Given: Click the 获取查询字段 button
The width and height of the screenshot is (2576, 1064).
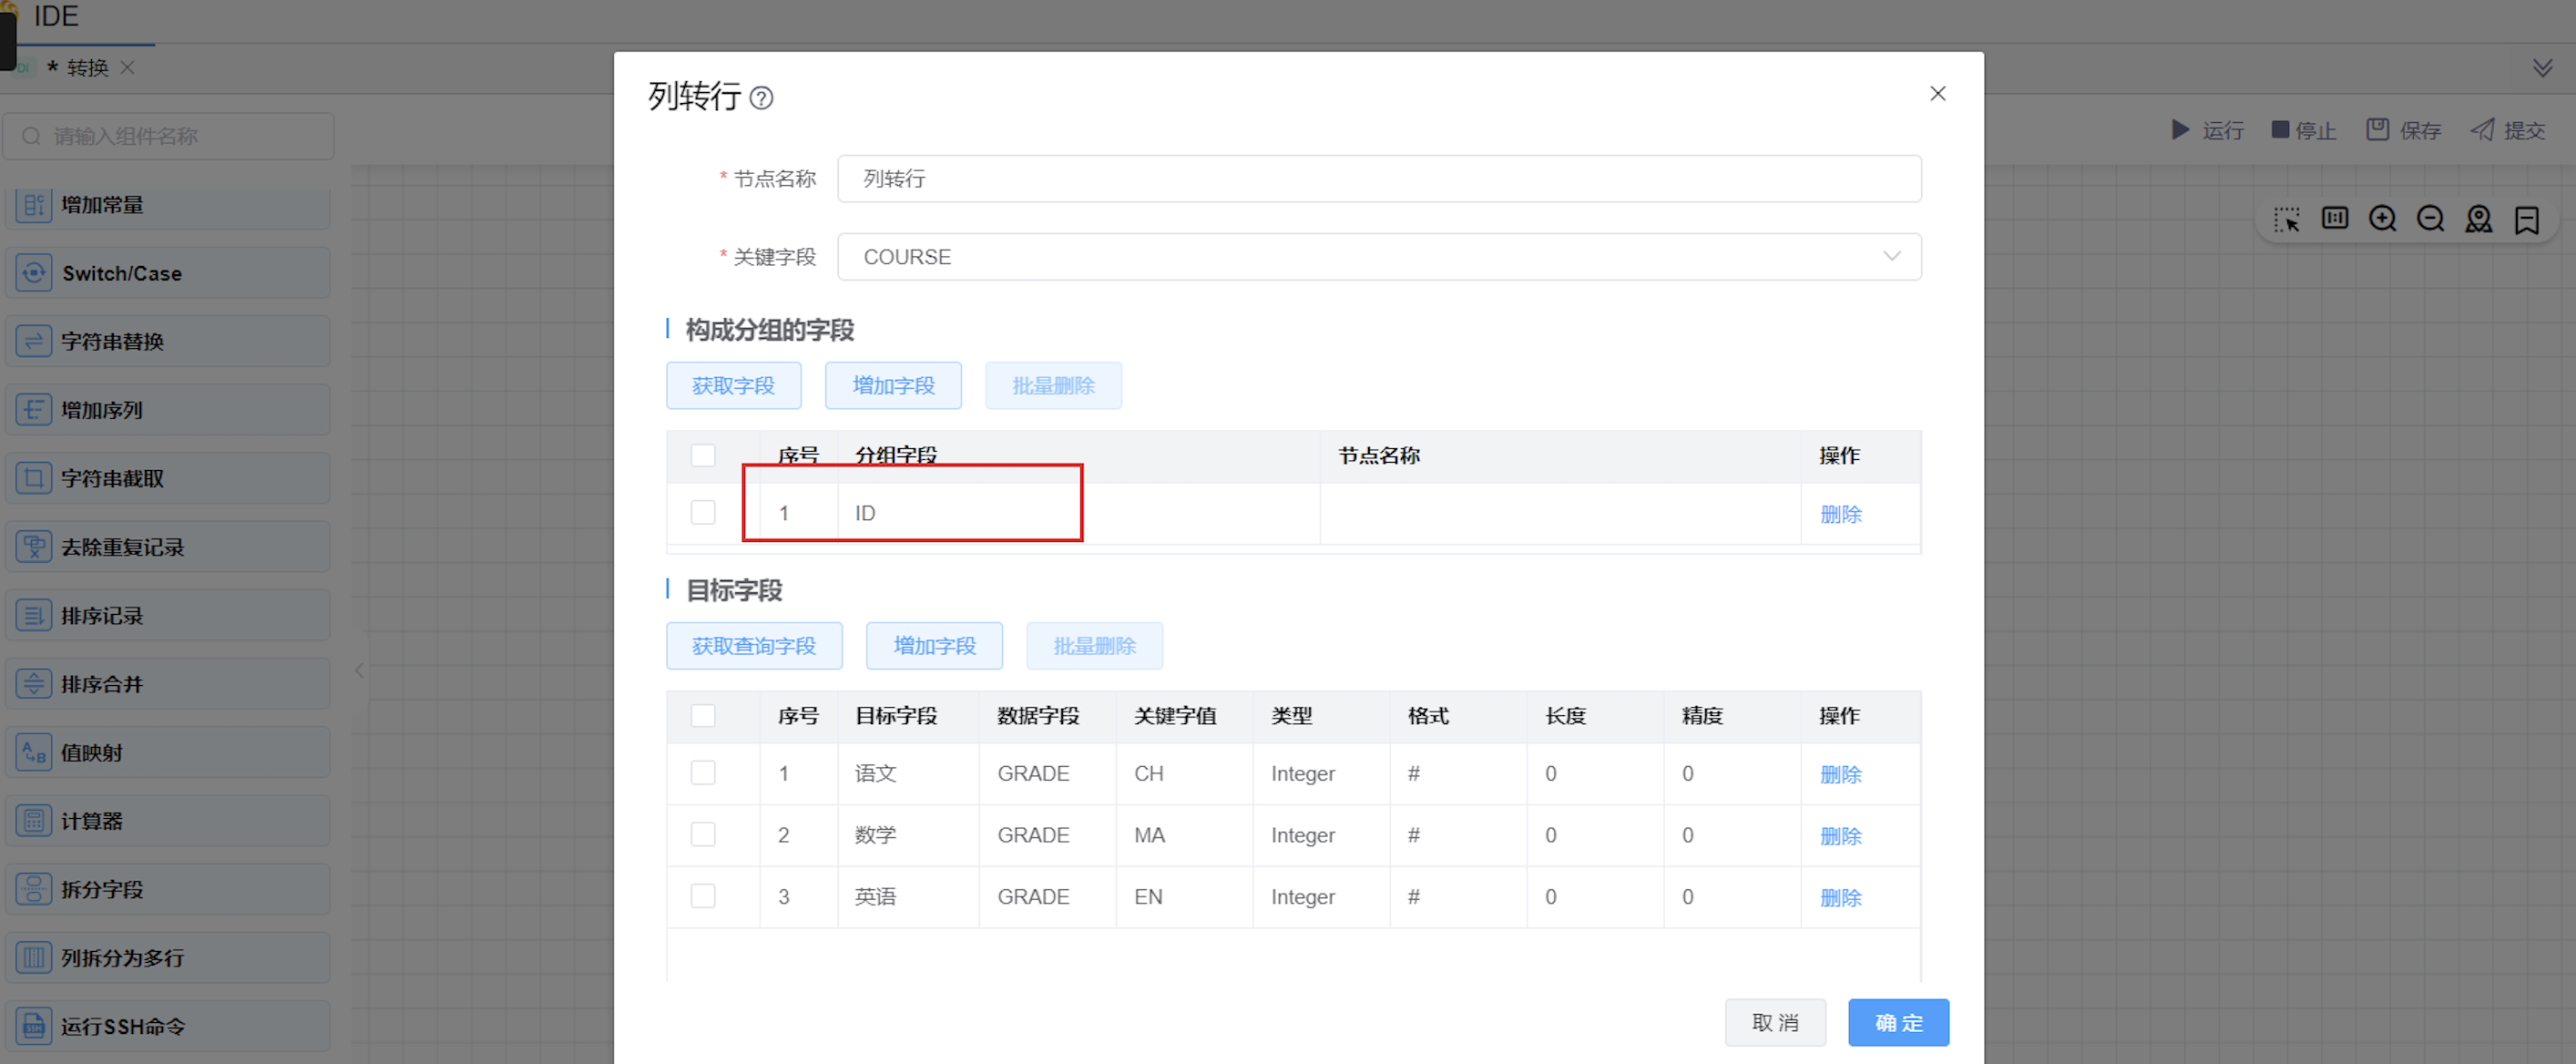Looking at the screenshot, I should click(x=753, y=646).
